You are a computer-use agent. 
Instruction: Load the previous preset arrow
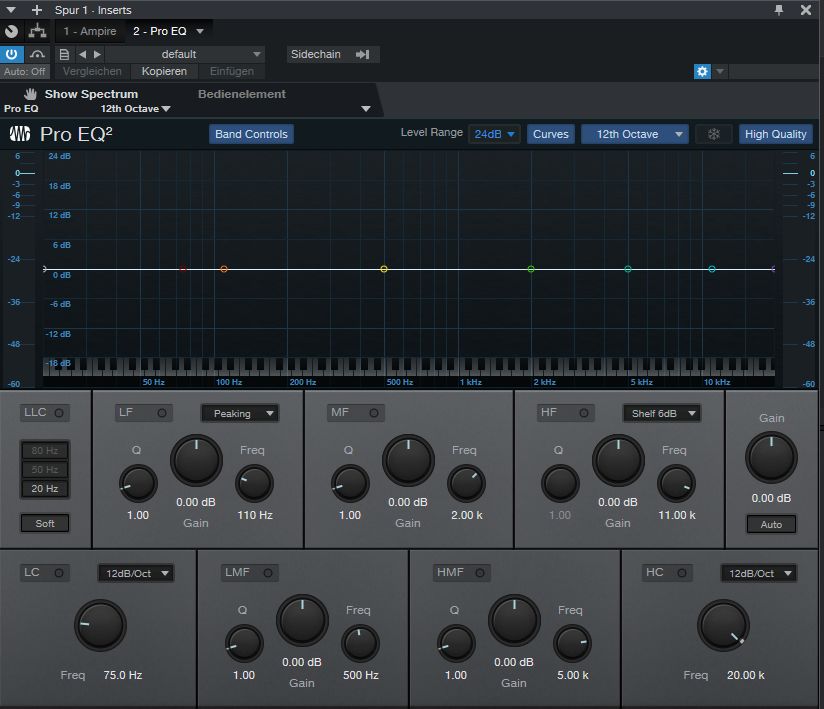click(x=83, y=54)
